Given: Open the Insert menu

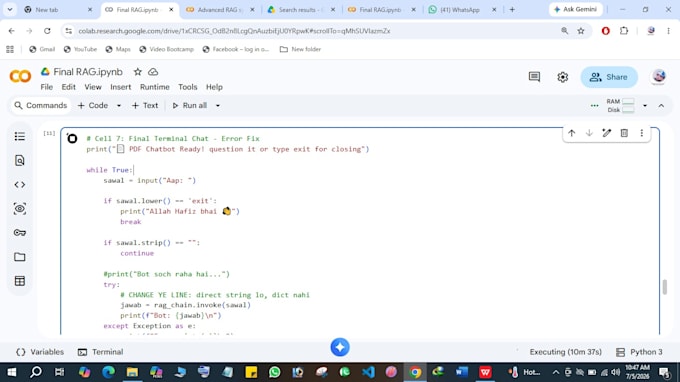Looking at the screenshot, I should 121,87.
